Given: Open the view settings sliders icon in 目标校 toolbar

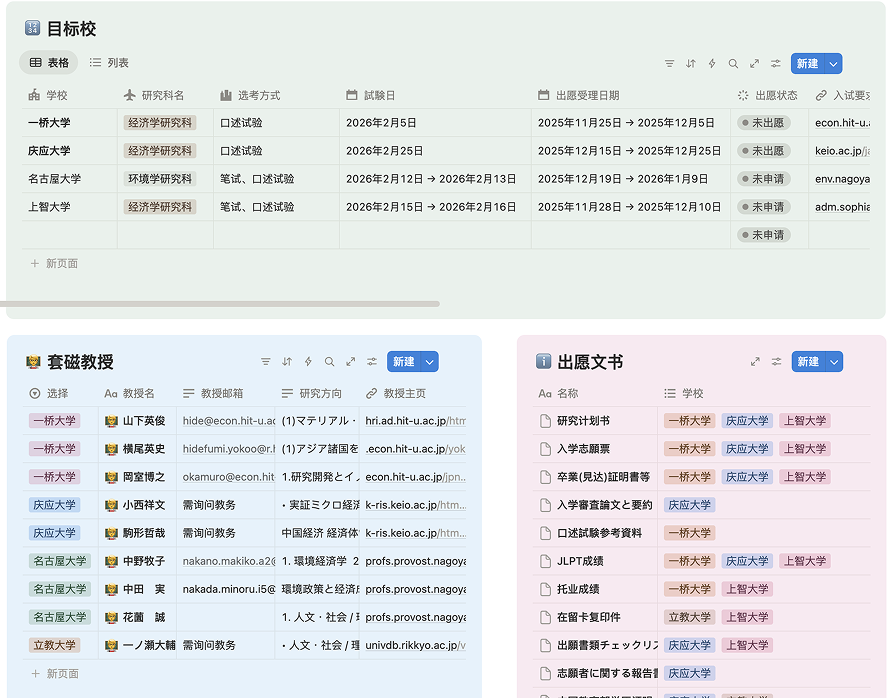Looking at the screenshot, I should [775, 63].
